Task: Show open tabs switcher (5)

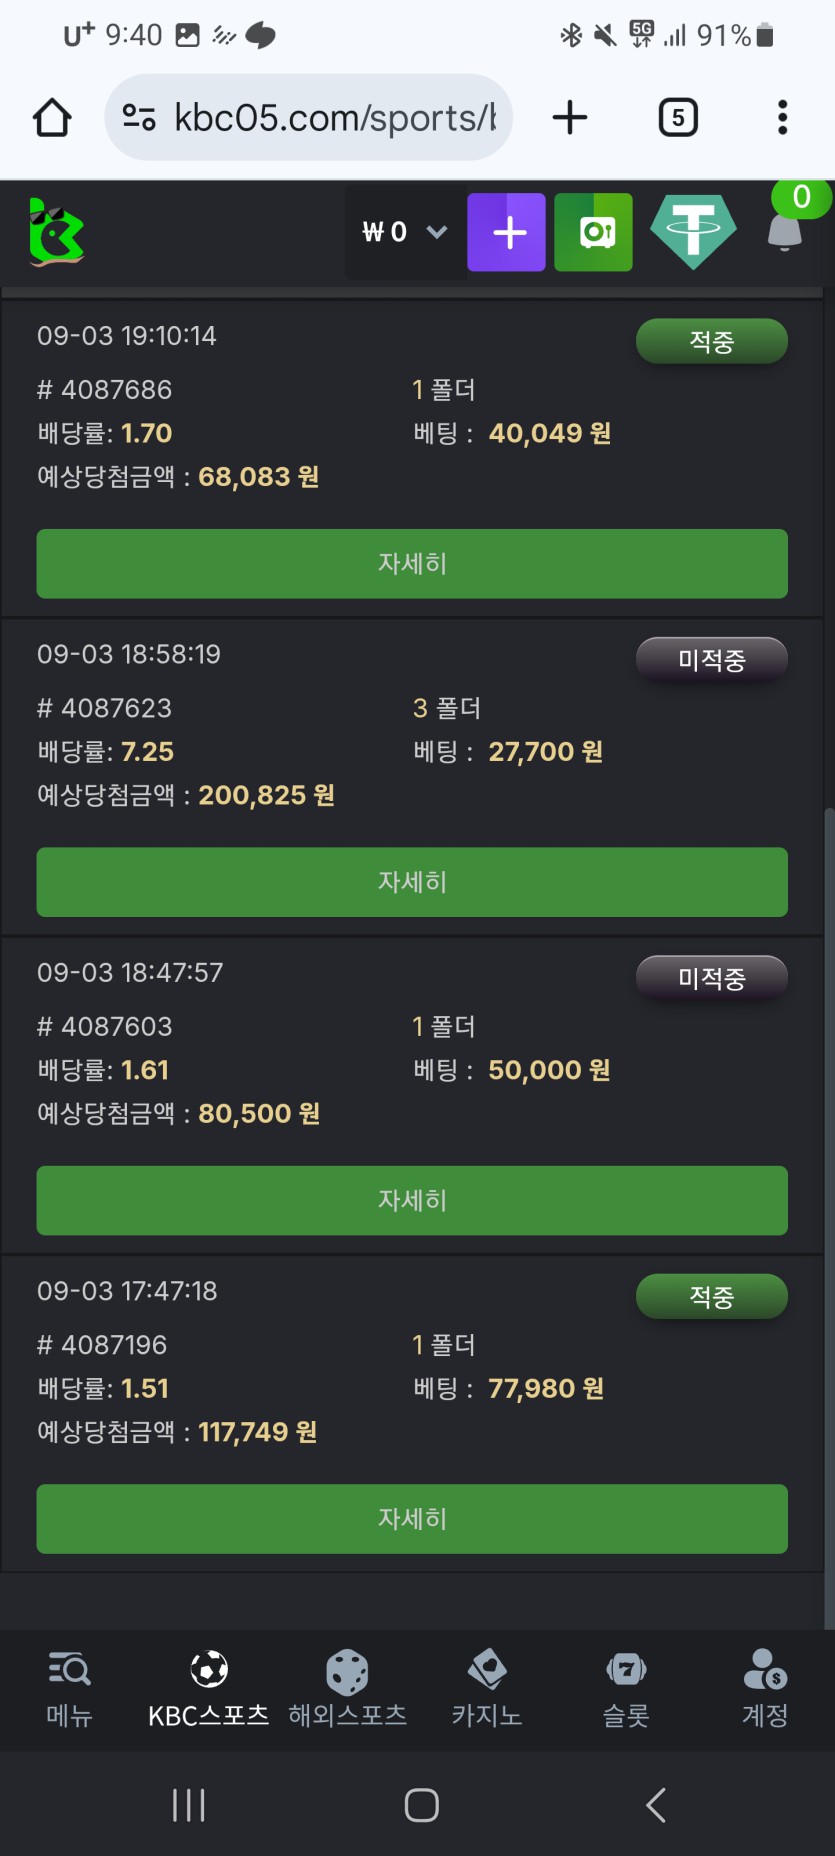Action: 678,118
